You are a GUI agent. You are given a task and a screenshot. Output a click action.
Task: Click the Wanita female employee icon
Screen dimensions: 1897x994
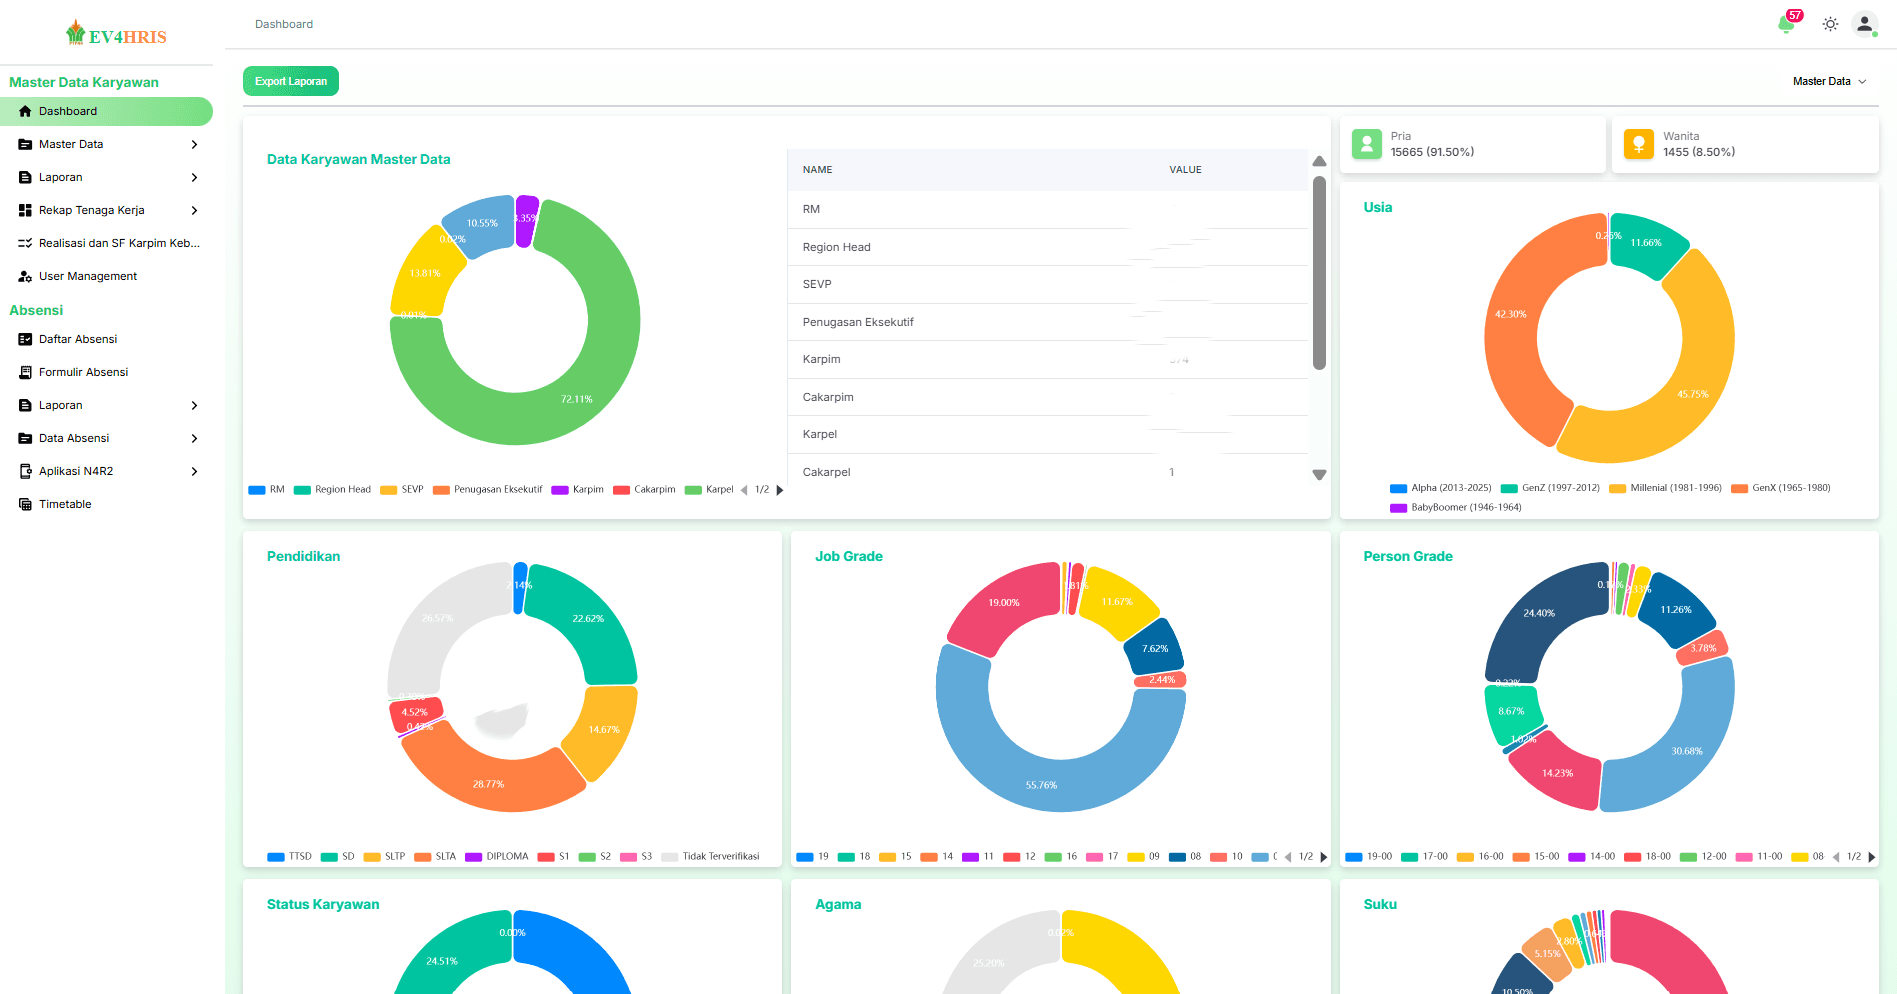pos(1638,144)
